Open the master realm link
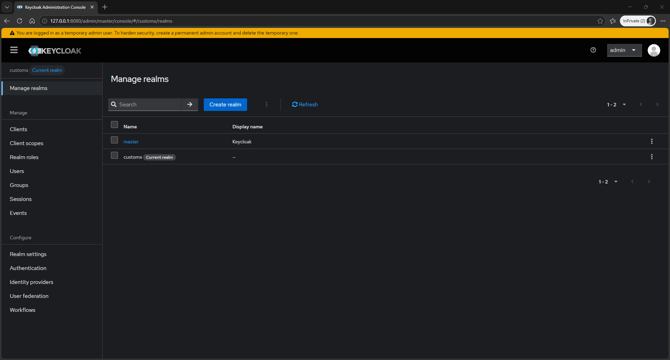The width and height of the screenshot is (670, 360). point(131,142)
